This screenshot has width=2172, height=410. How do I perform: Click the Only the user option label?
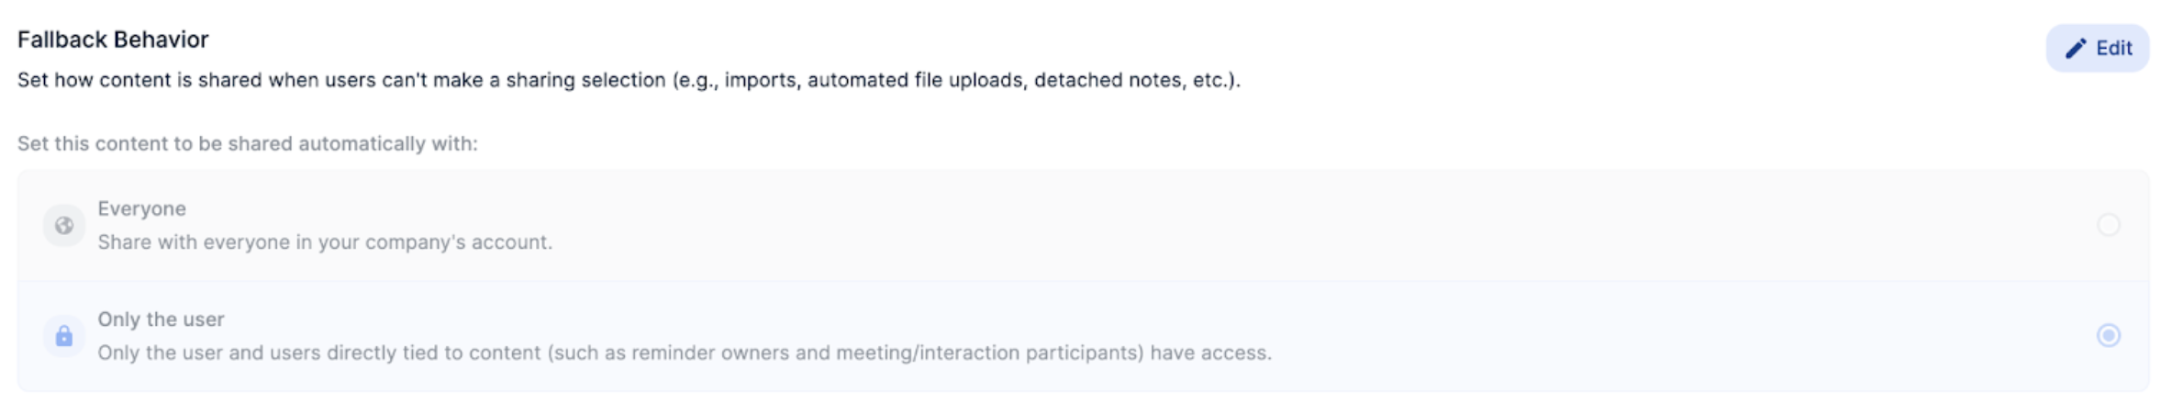pyautogui.click(x=161, y=320)
